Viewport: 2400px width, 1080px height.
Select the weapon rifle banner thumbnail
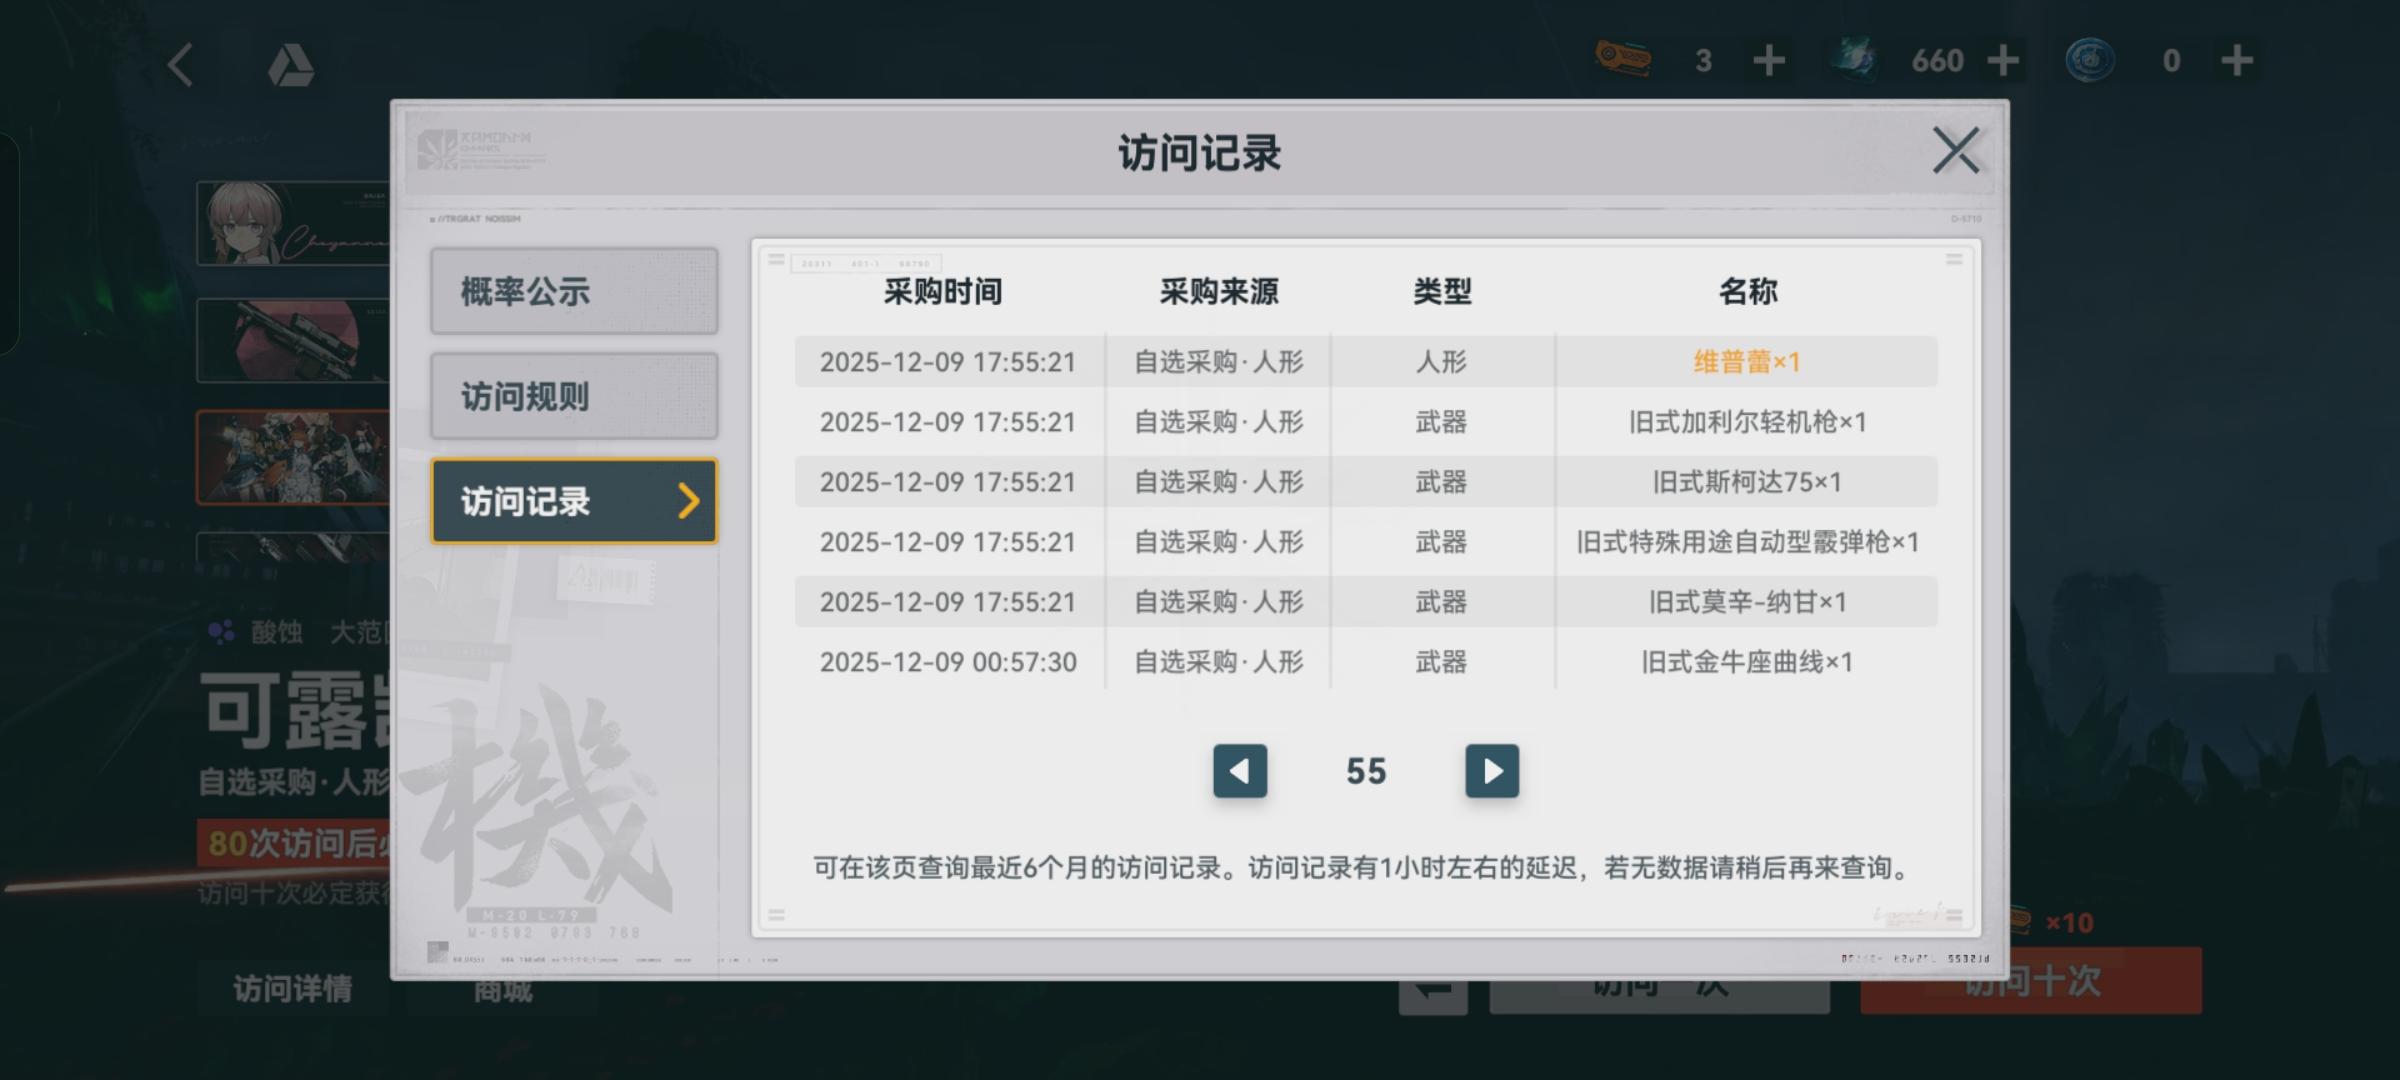coord(292,340)
